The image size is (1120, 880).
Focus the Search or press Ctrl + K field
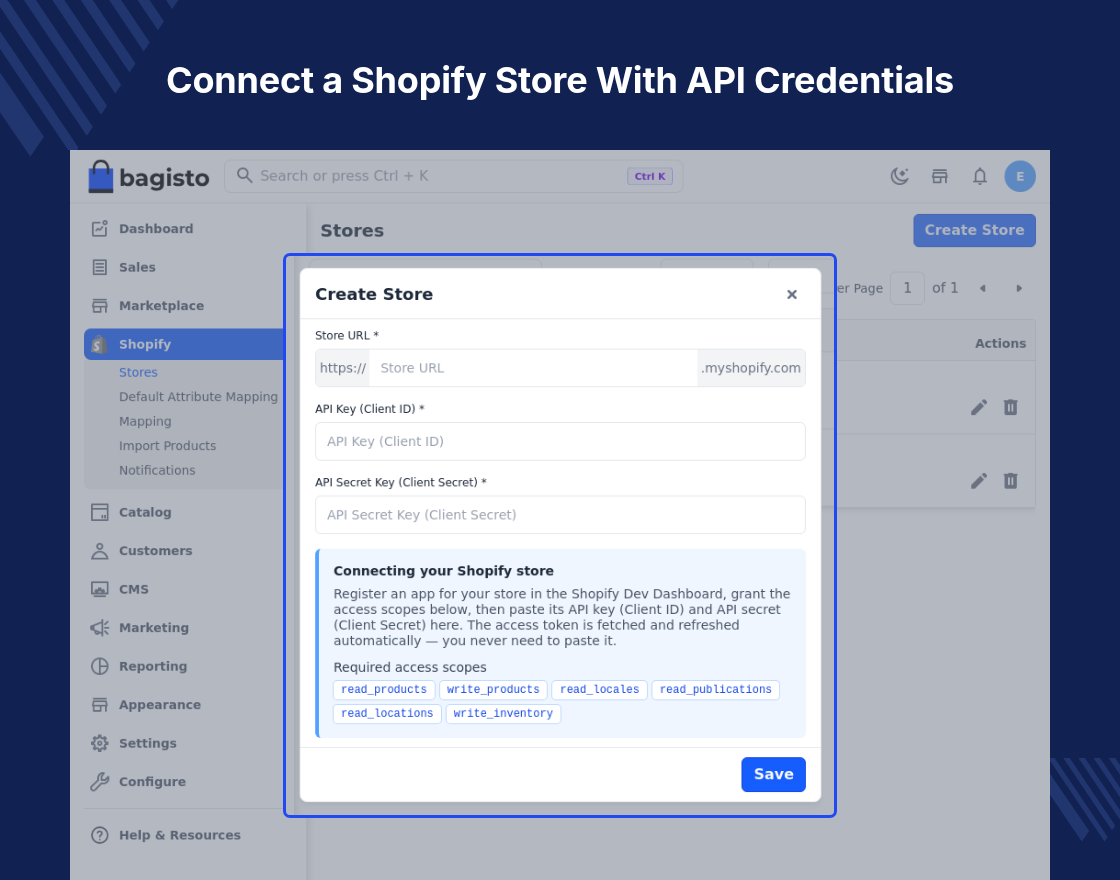coord(454,176)
